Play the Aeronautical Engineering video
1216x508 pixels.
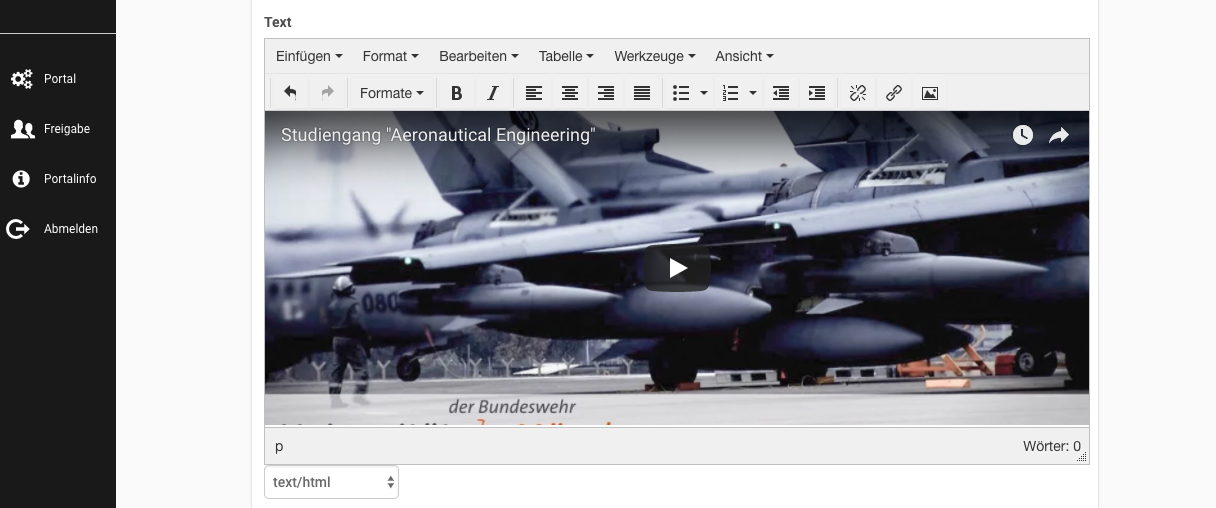677,268
